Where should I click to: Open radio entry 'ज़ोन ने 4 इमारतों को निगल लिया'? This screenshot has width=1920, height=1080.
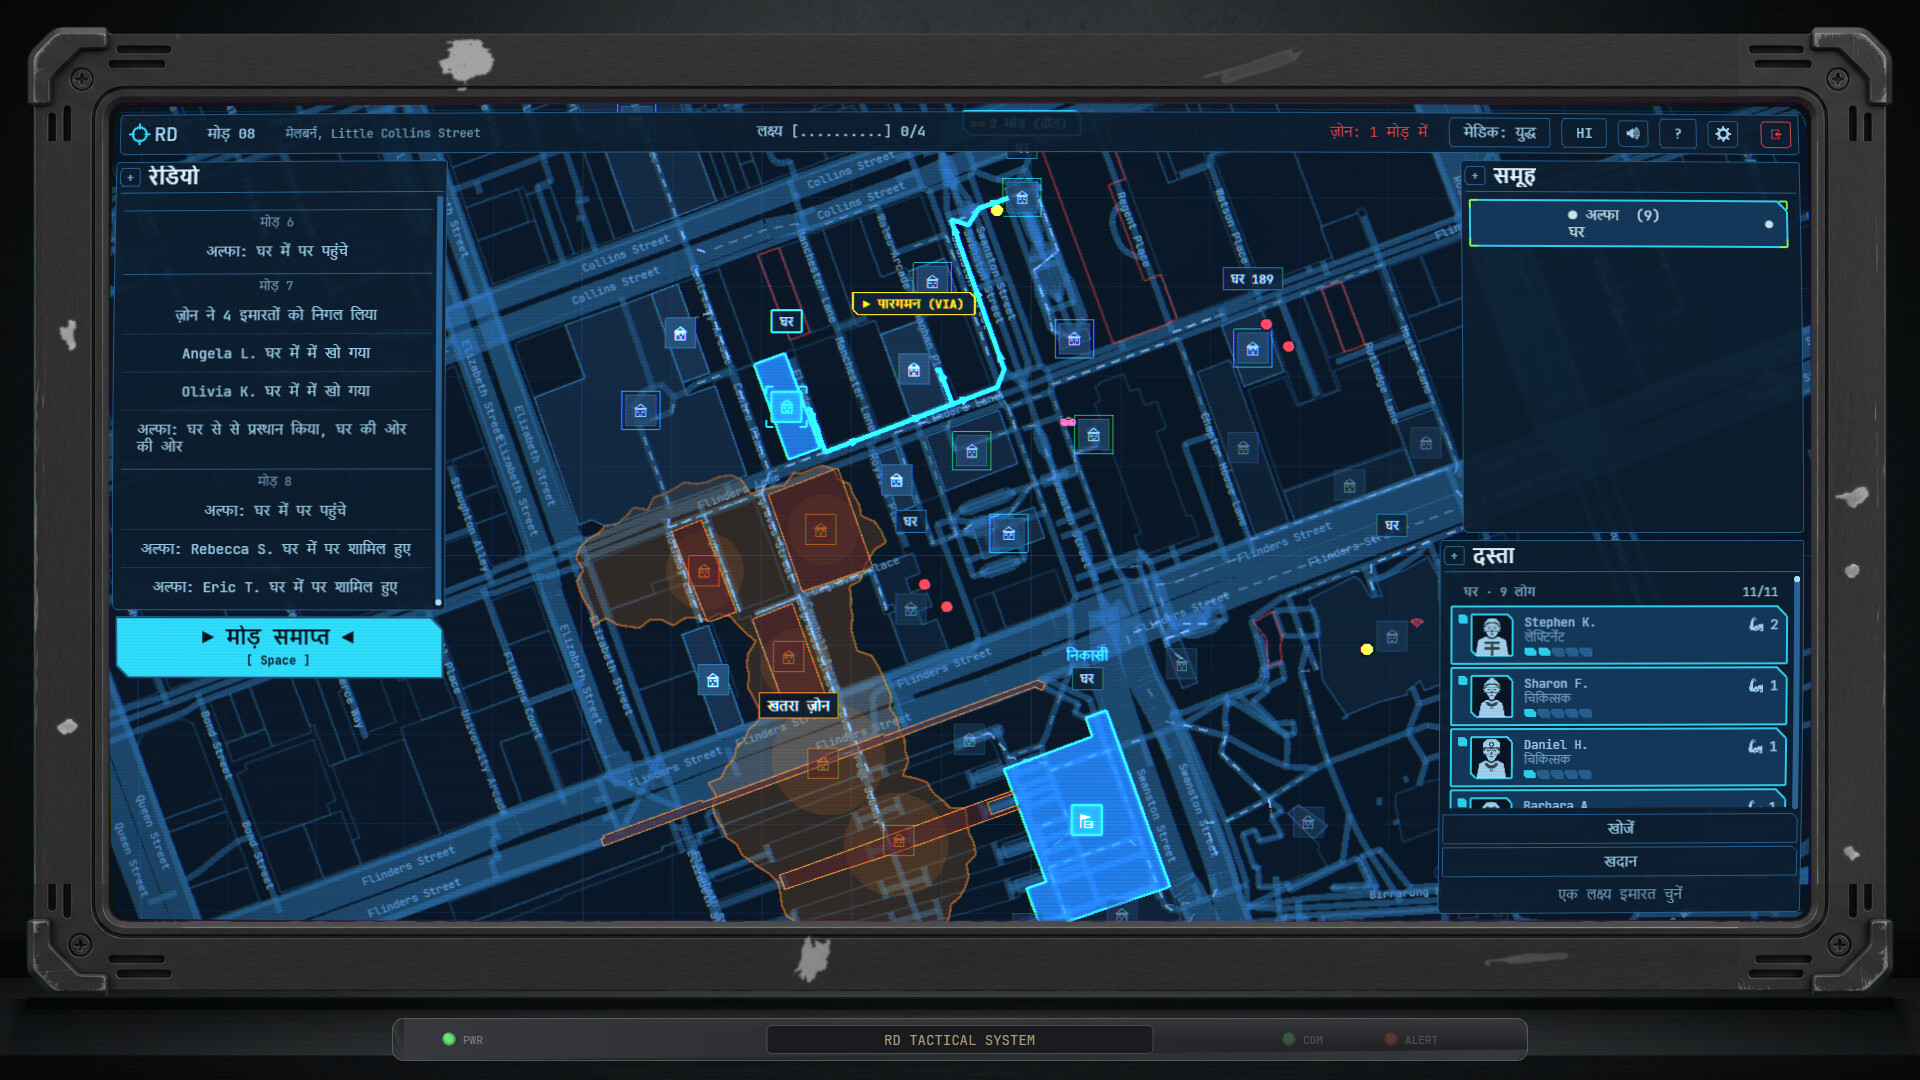pos(276,315)
